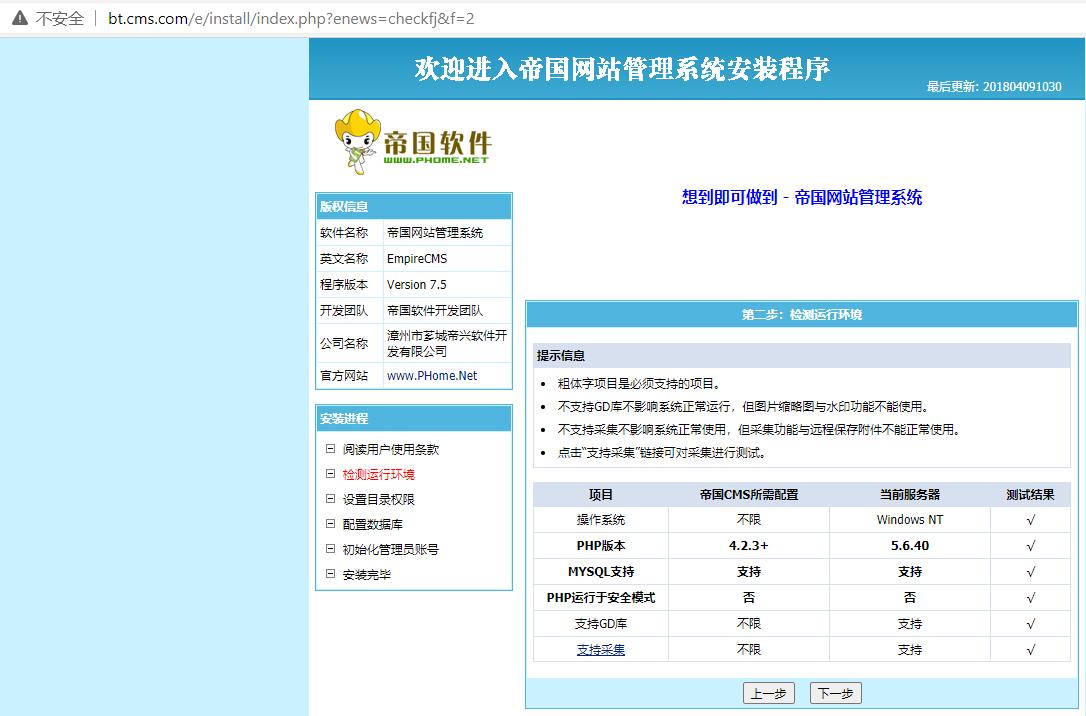Click the Version 7.5 value
Image resolution: width=1086 pixels, height=716 pixels.
[x=416, y=285]
